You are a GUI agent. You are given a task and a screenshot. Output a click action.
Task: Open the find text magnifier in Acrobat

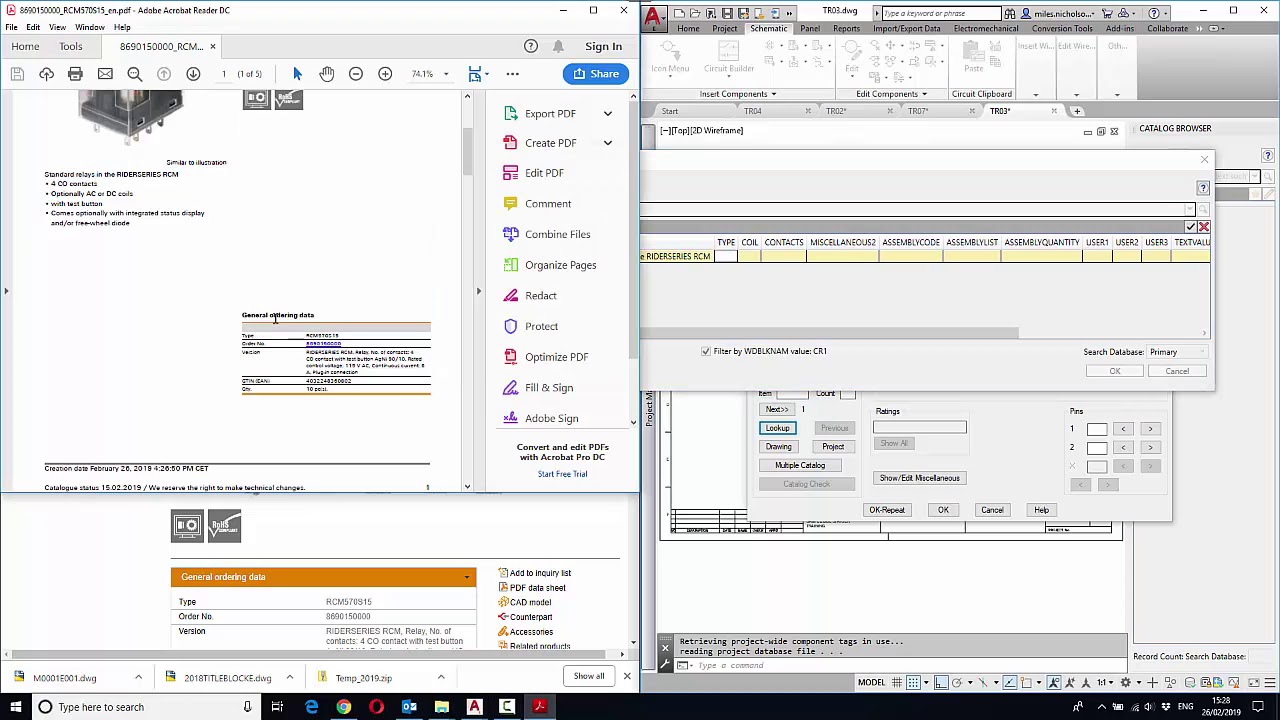134,74
